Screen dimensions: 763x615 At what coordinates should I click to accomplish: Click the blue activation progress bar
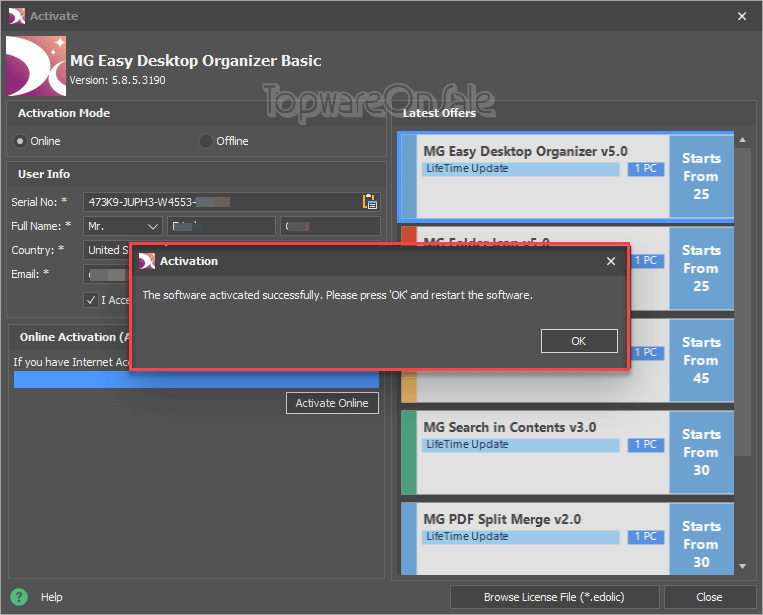tap(196, 380)
